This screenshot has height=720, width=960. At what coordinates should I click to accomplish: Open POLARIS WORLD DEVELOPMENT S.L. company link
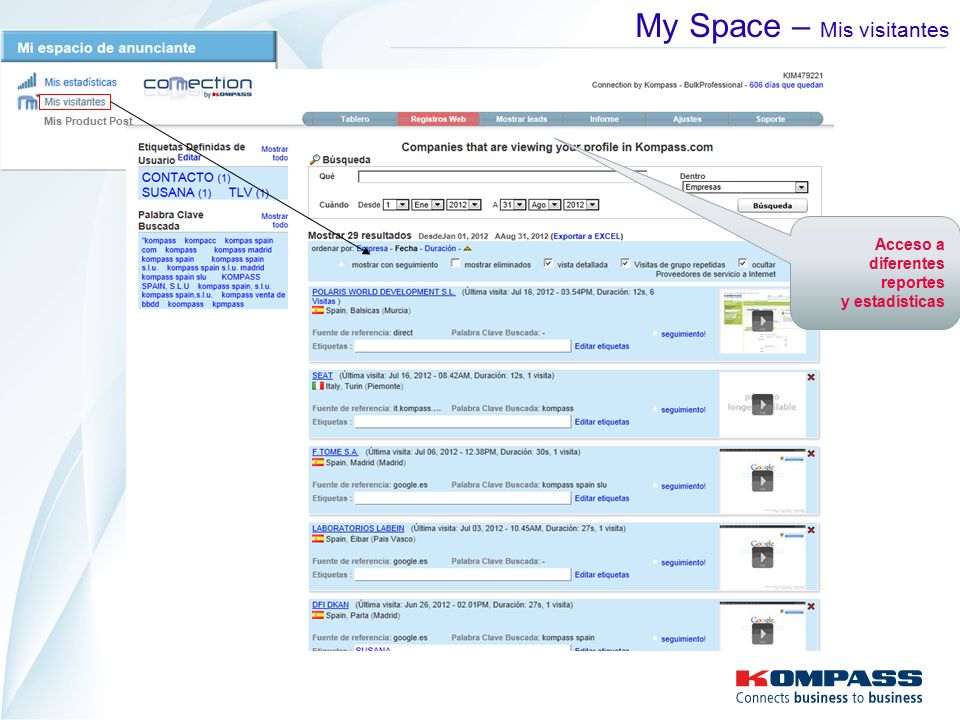[383, 292]
